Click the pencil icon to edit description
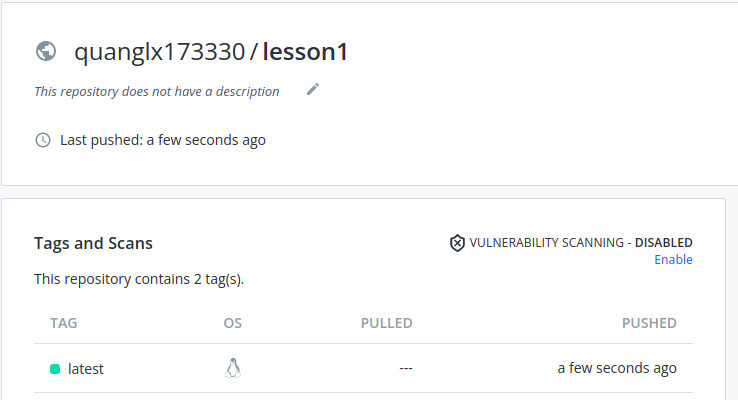 click(313, 90)
